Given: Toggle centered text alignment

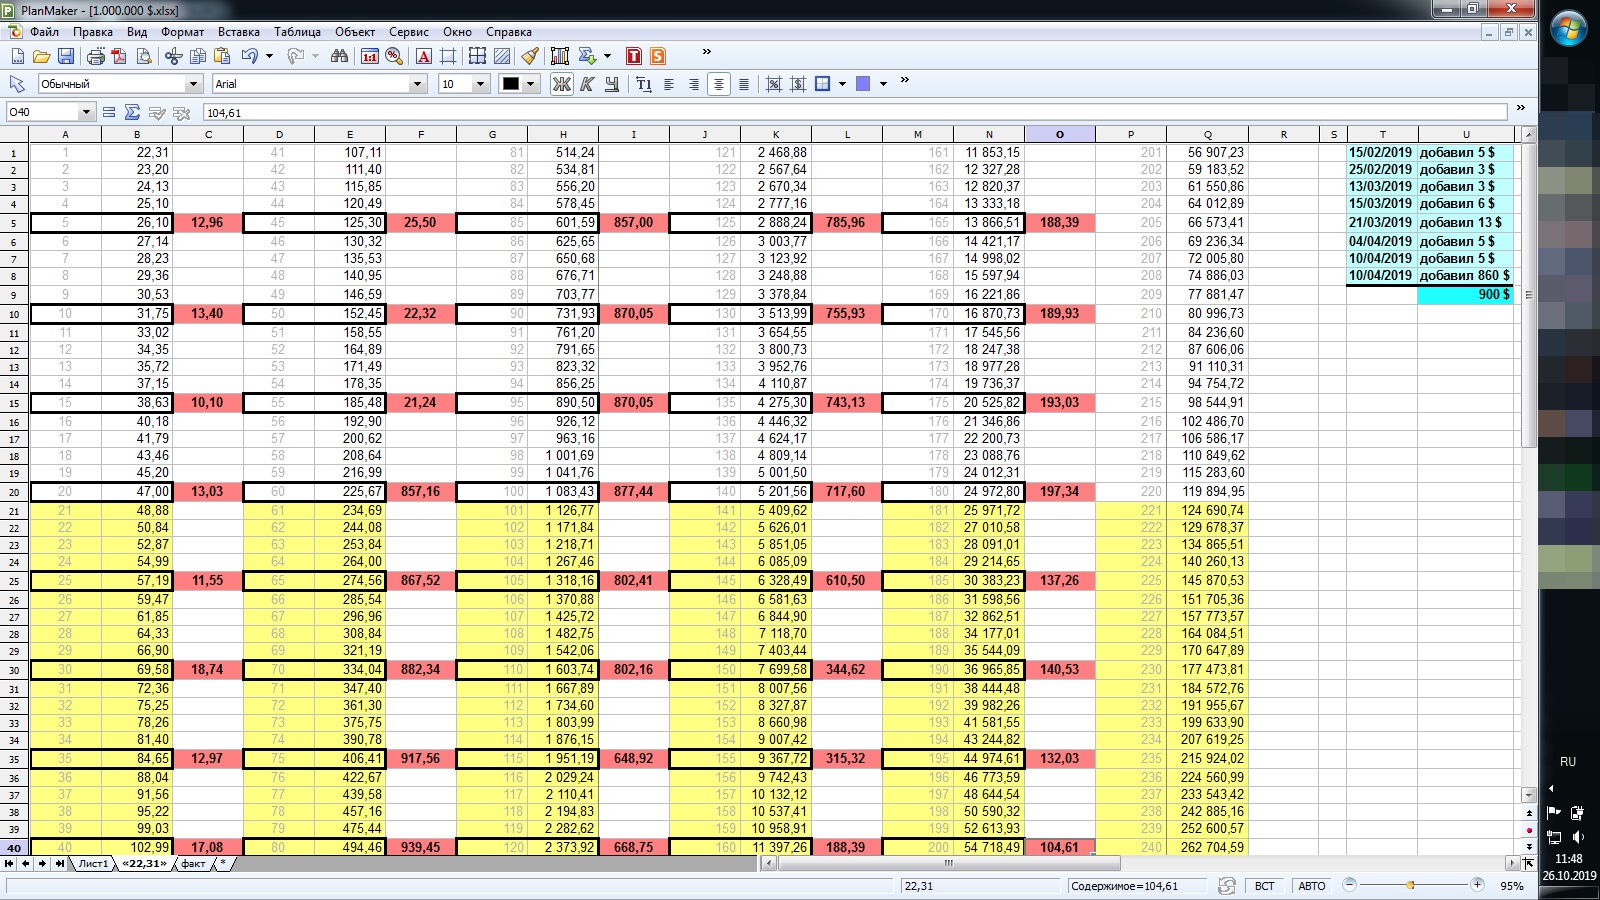Looking at the screenshot, I should (x=718, y=84).
